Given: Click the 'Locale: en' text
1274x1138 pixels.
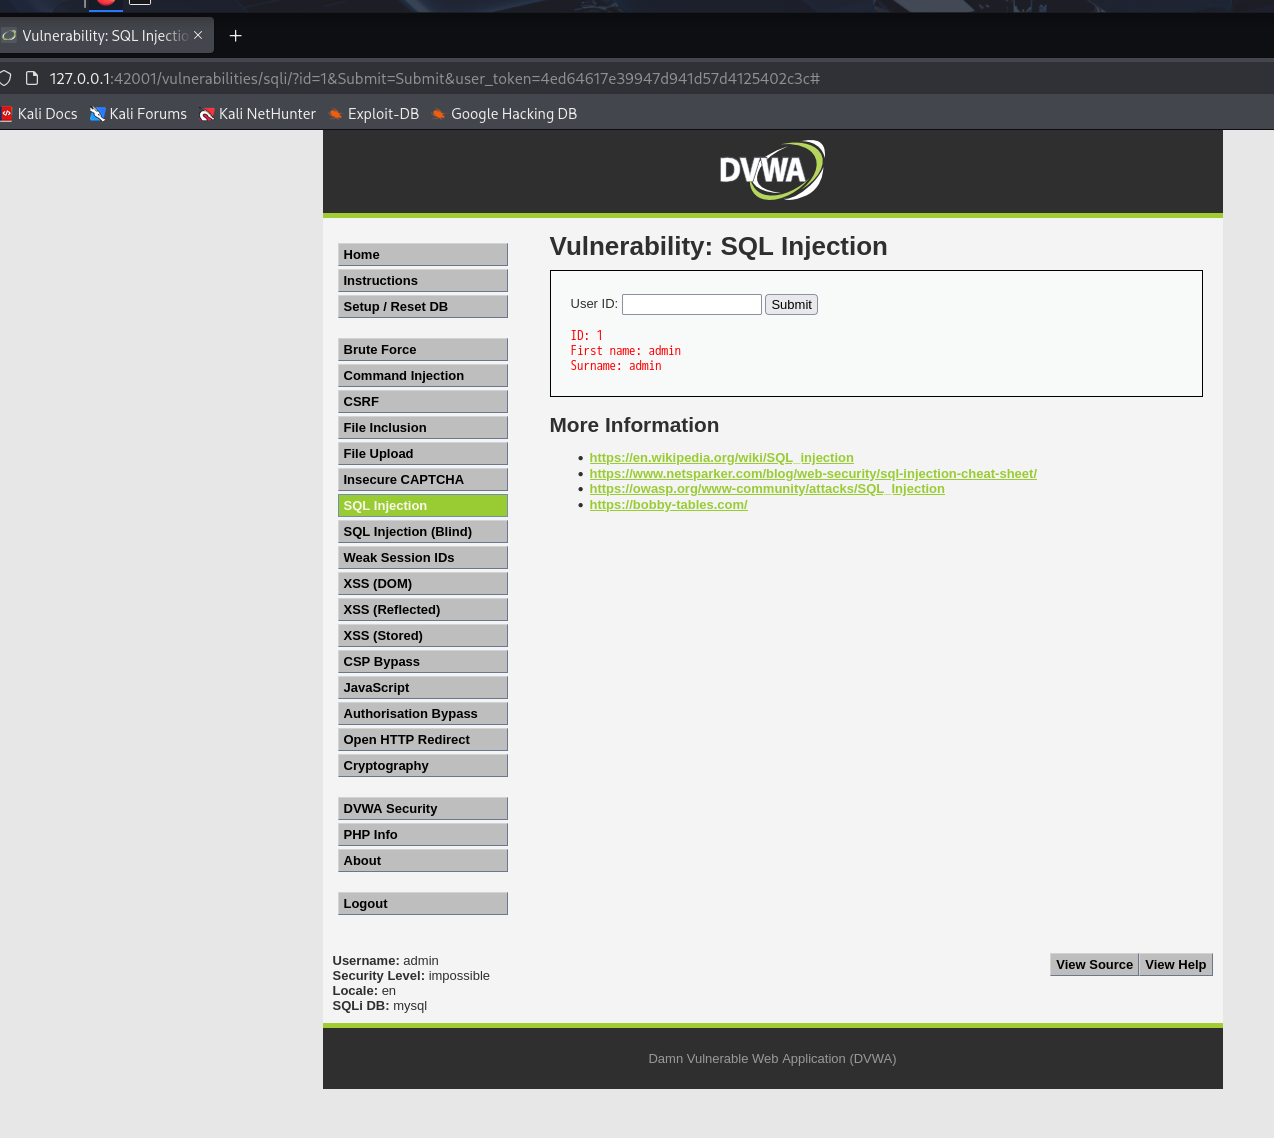Looking at the screenshot, I should (364, 991).
